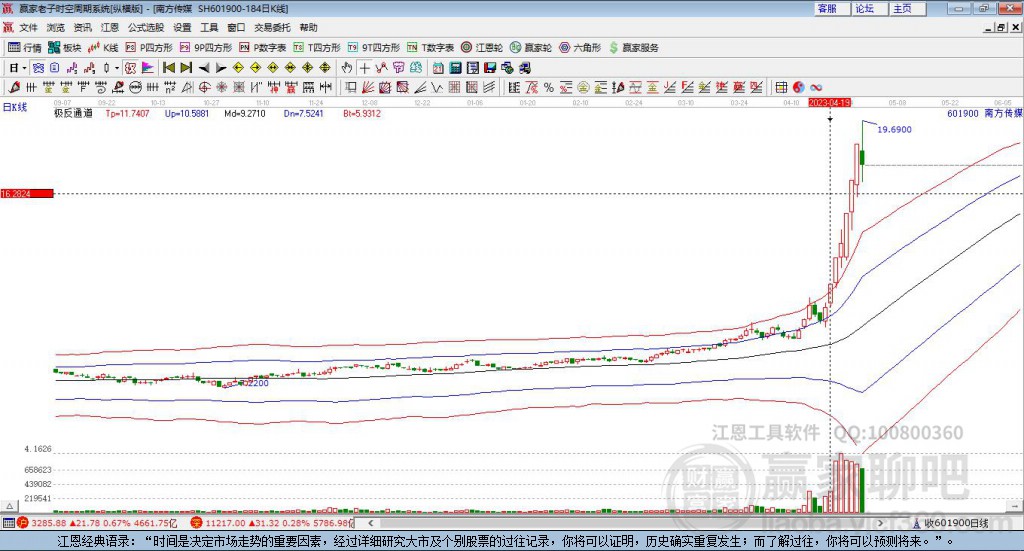
Task: Click the red-blue yin-yang icon
Action: coord(798,87)
